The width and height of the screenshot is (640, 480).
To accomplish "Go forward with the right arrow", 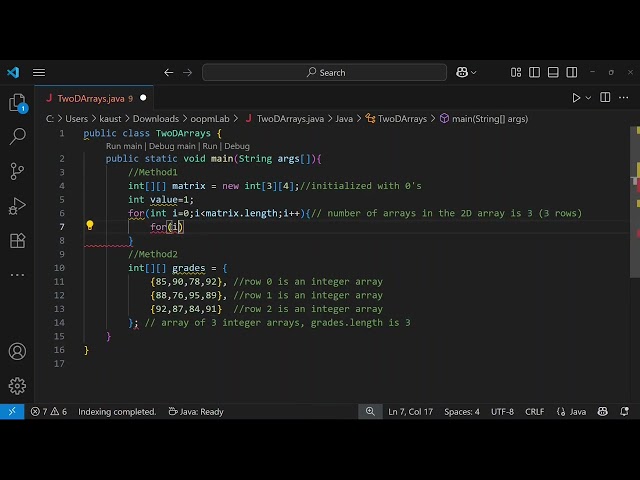I will click(x=187, y=73).
